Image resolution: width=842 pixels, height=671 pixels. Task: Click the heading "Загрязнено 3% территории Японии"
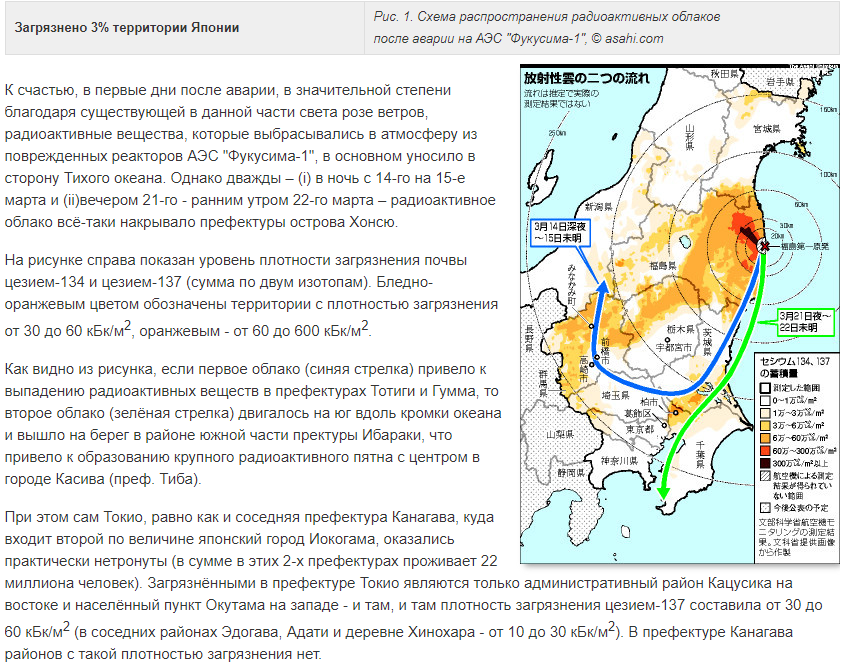pos(127,28)
